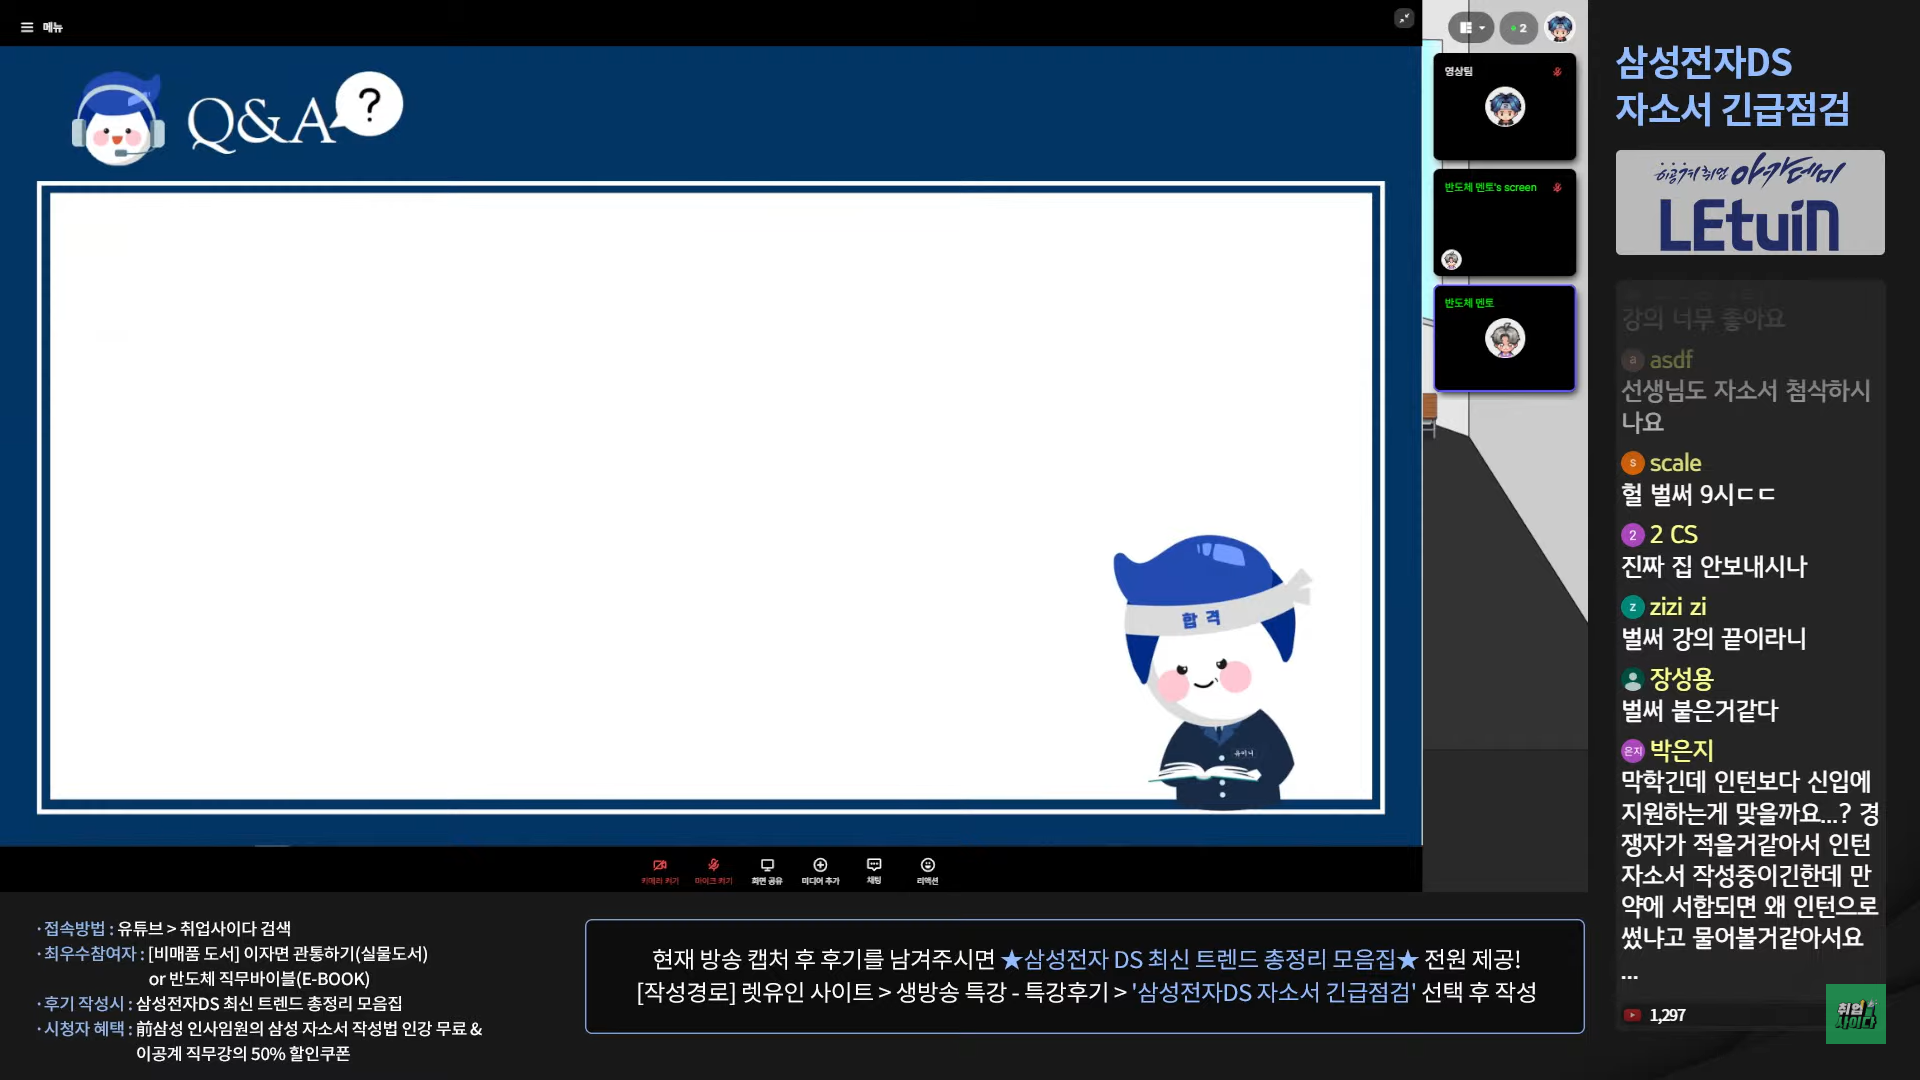The height and width of the screenshot is (1080, 1920).
Task: Click the YouTube viewer count icon
Action: 1632,1015
